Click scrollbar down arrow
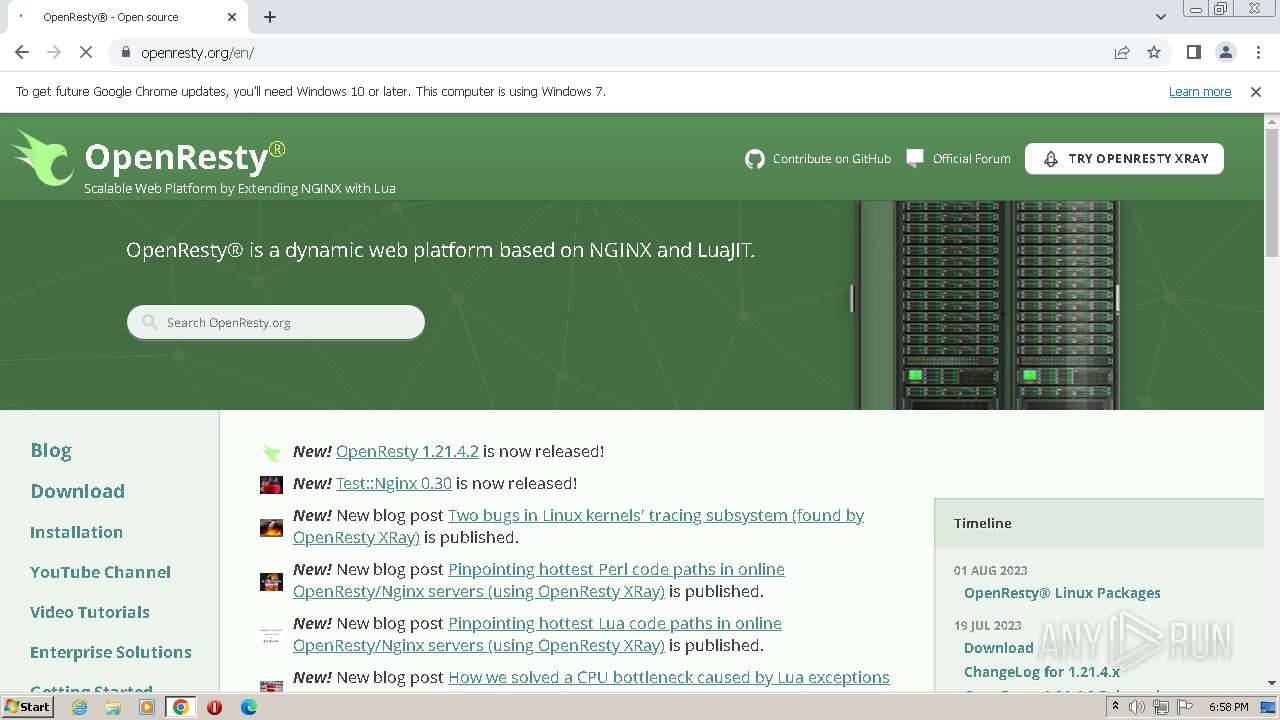The height and width of the screenshot is (720, 1280). tap(1272, 683)
